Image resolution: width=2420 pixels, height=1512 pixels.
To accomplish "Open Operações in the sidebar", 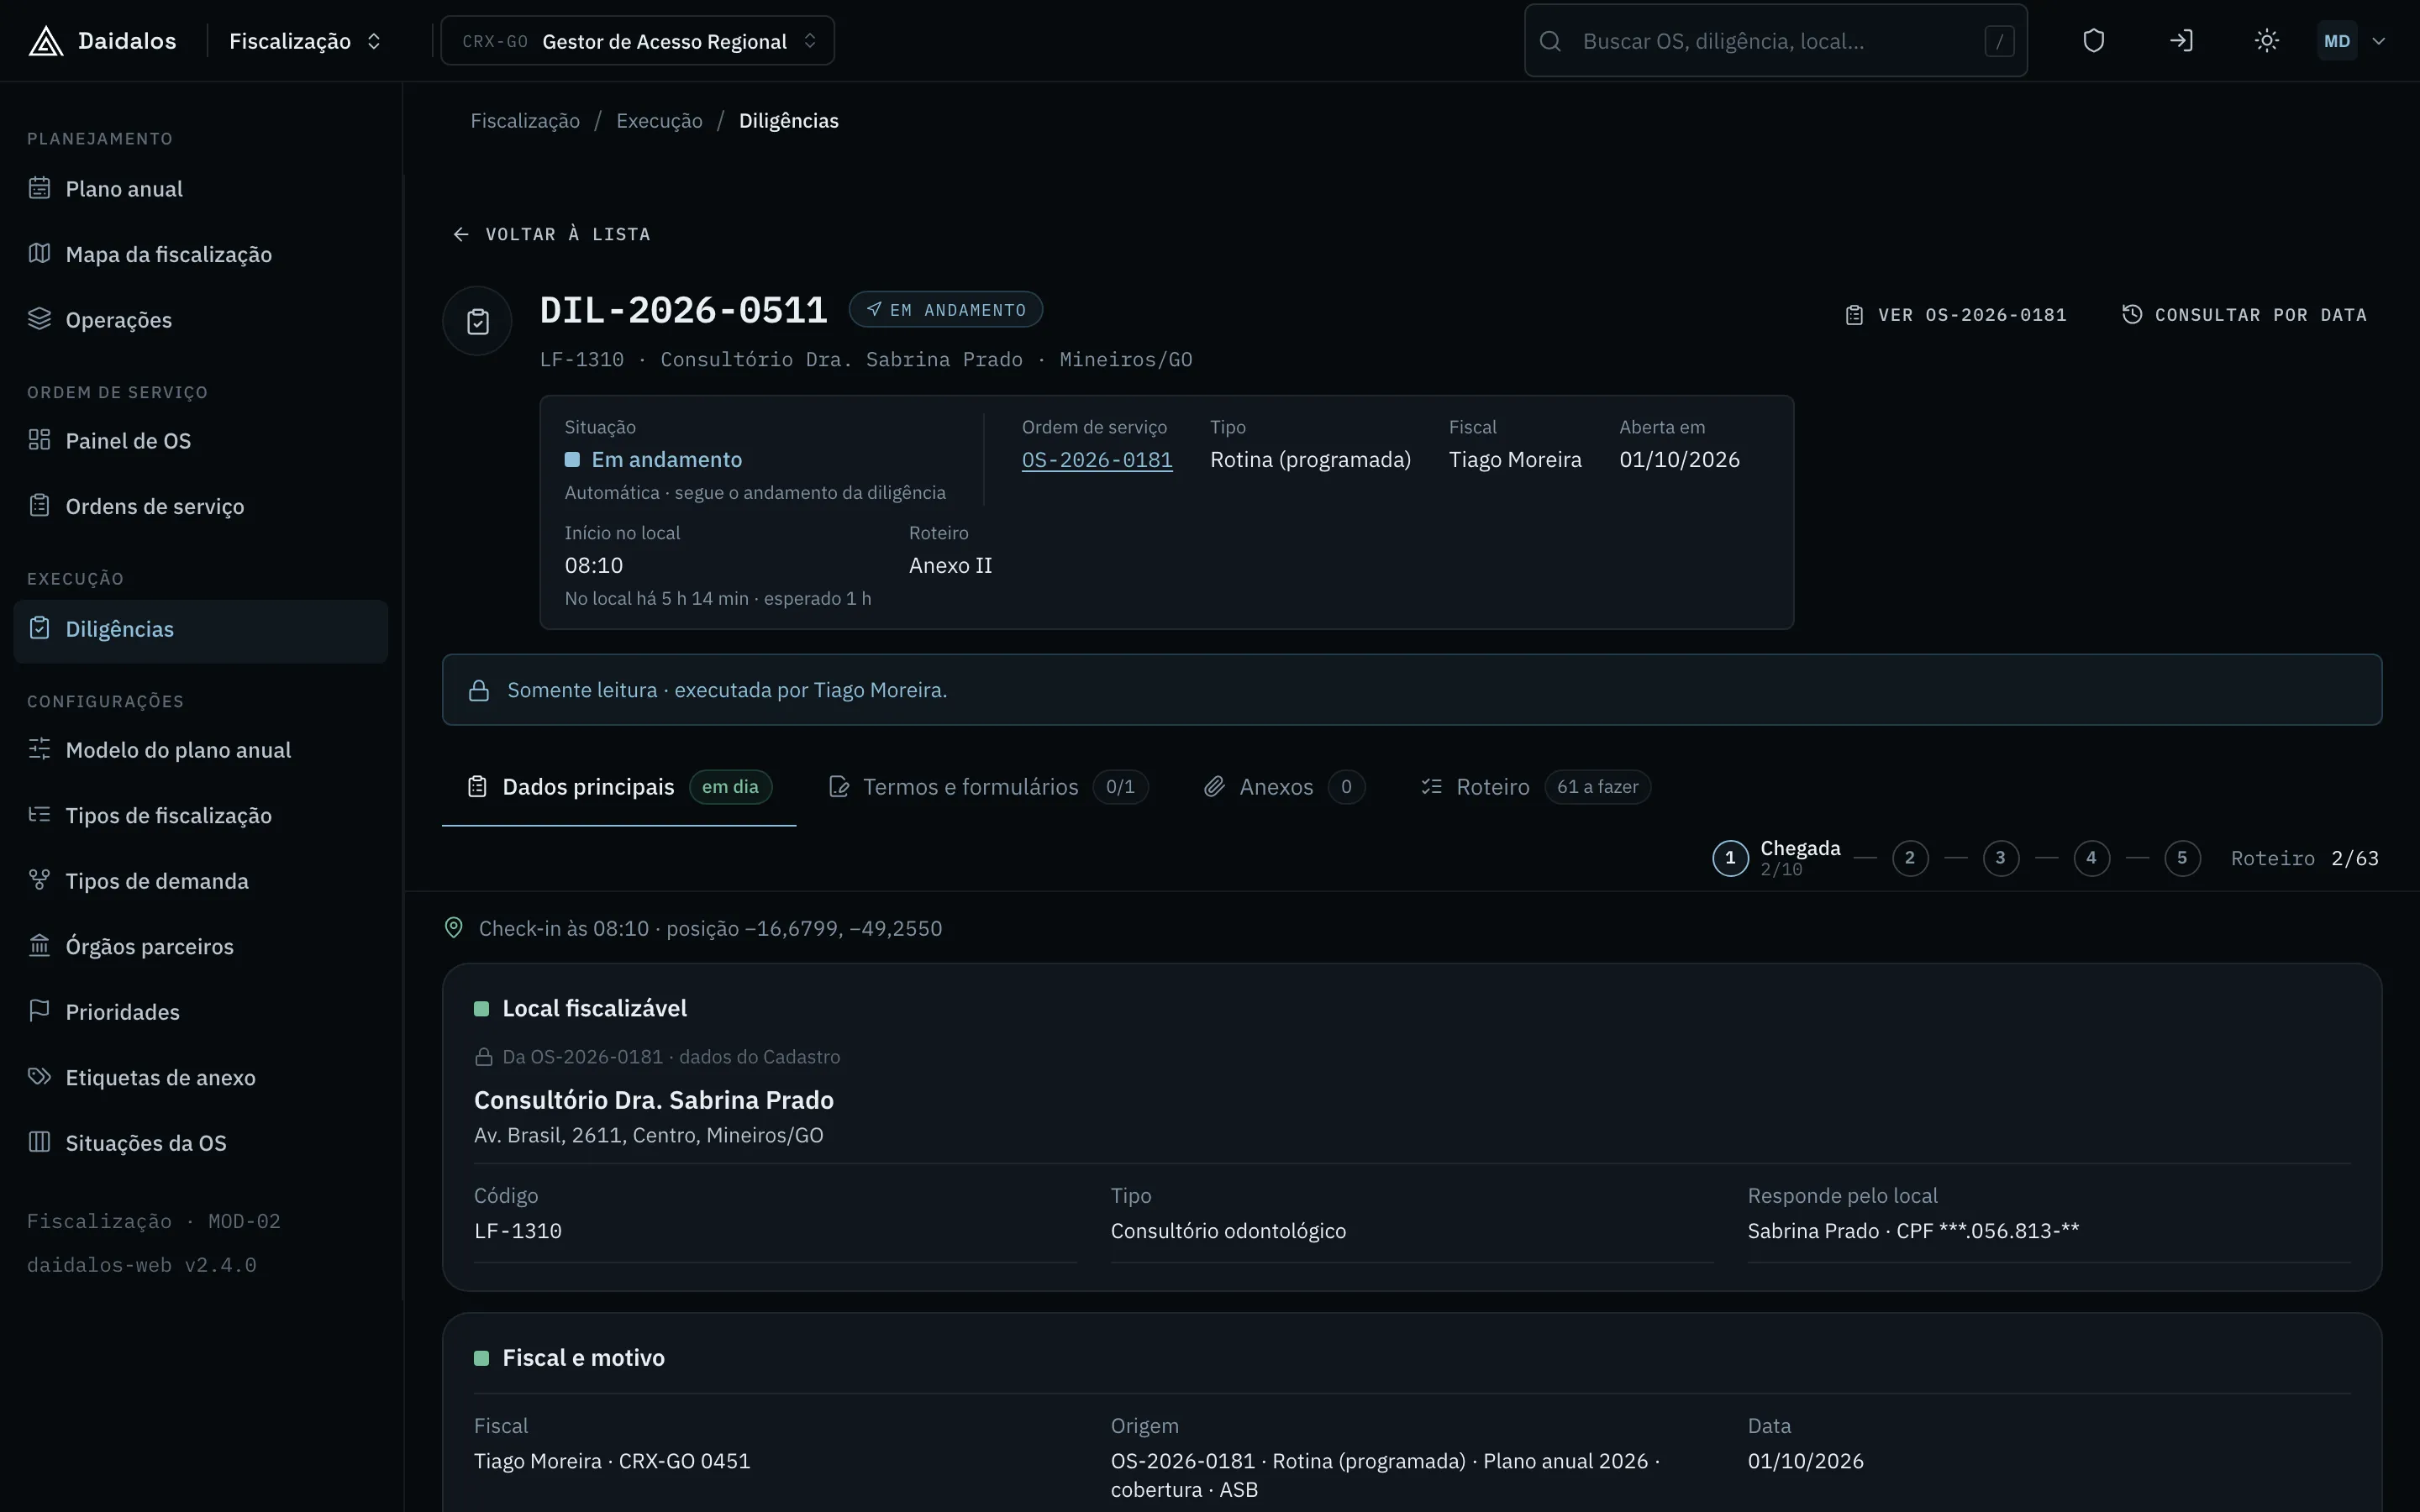I will click(200, 320).
